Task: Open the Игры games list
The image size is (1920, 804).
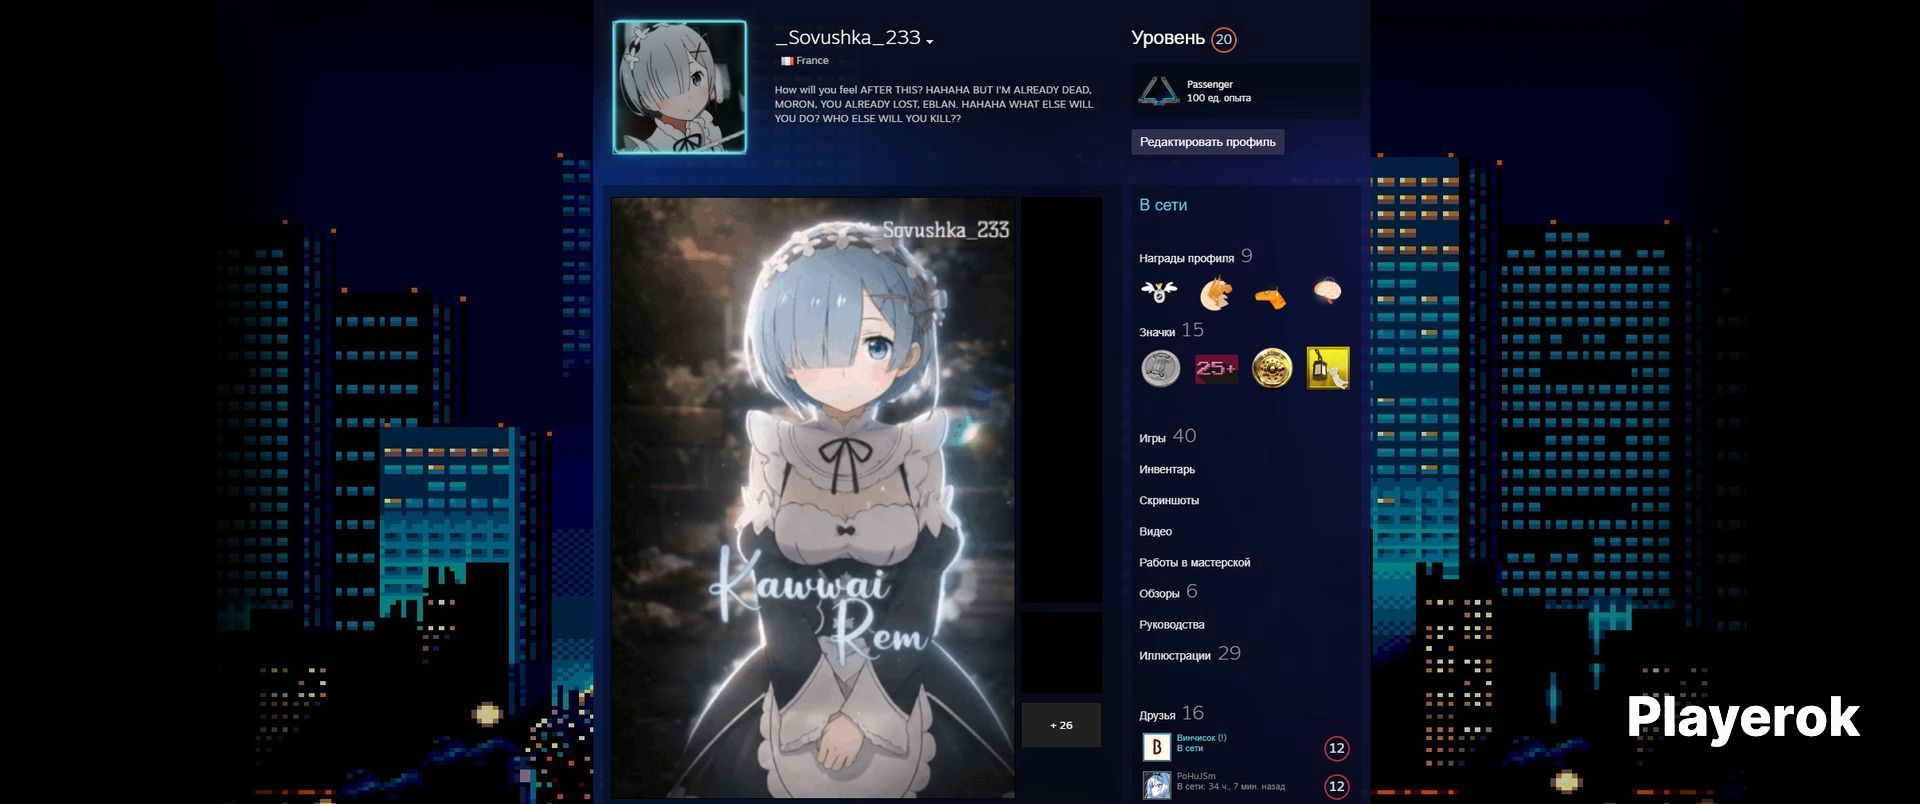Action: pos(1167,437)
